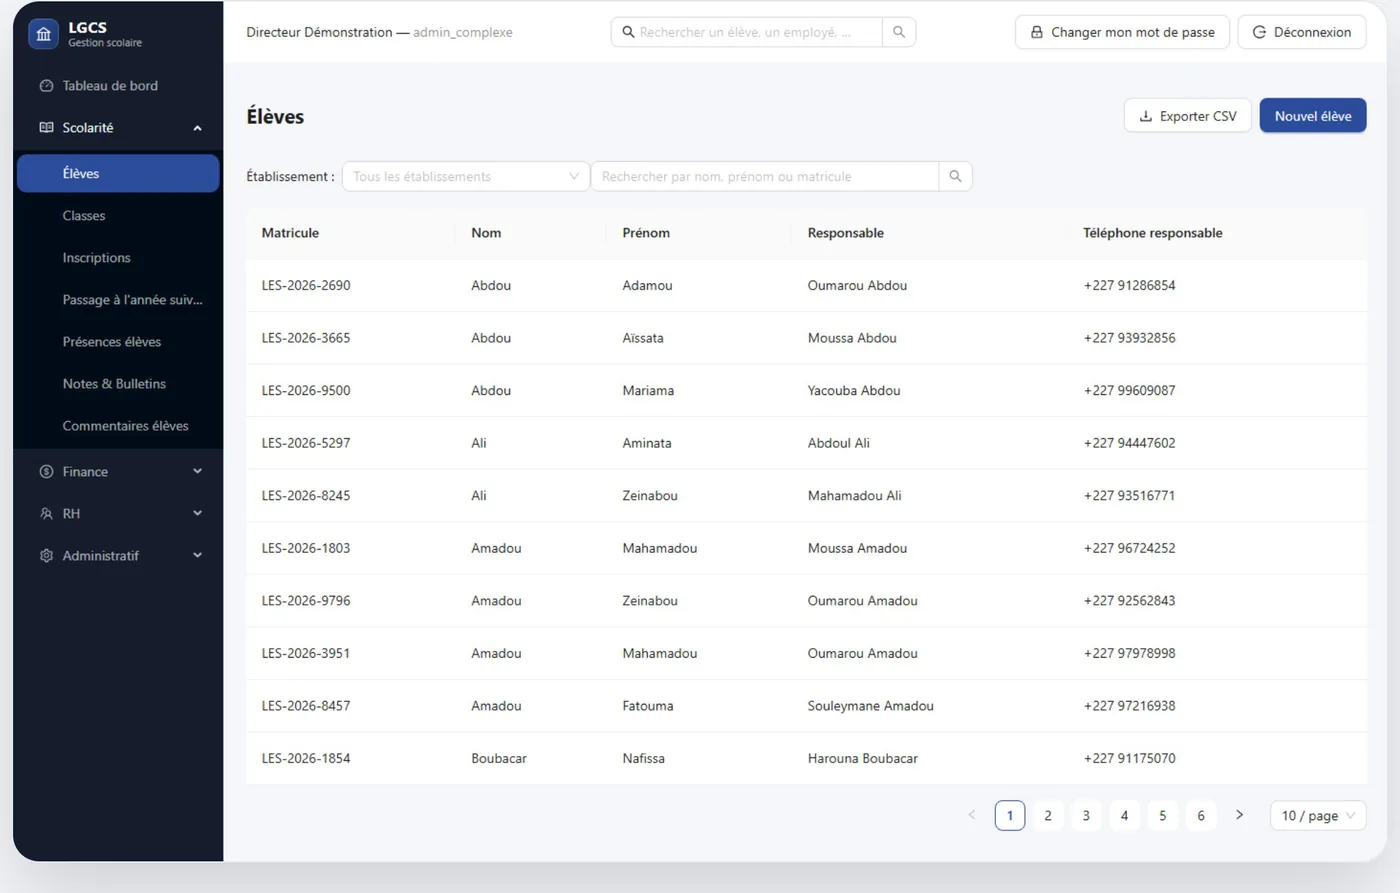The height and width of the screenshot is (893, 1400).
Task: Collapse the Scolarité section chevron
Action: click(197, 128)
